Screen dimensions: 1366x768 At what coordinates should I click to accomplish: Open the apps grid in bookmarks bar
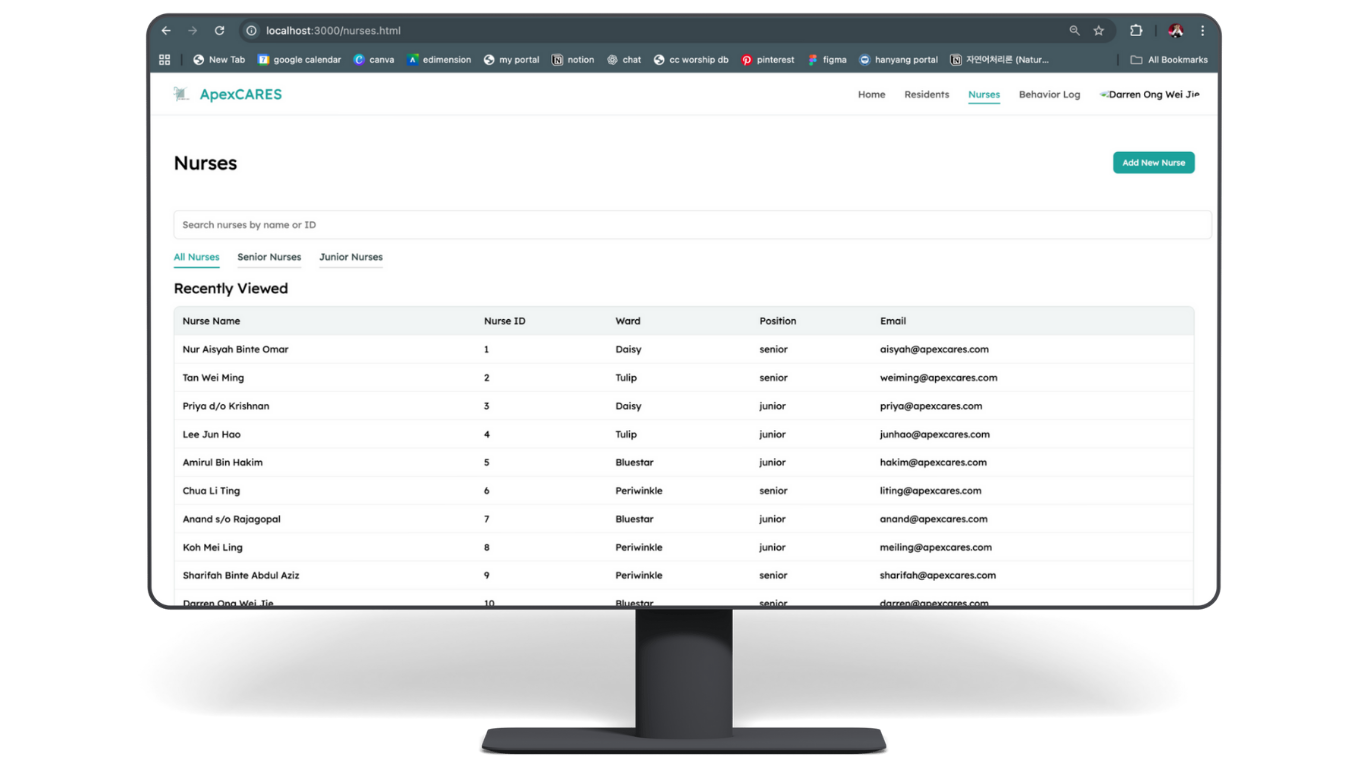tap(165, 60)
